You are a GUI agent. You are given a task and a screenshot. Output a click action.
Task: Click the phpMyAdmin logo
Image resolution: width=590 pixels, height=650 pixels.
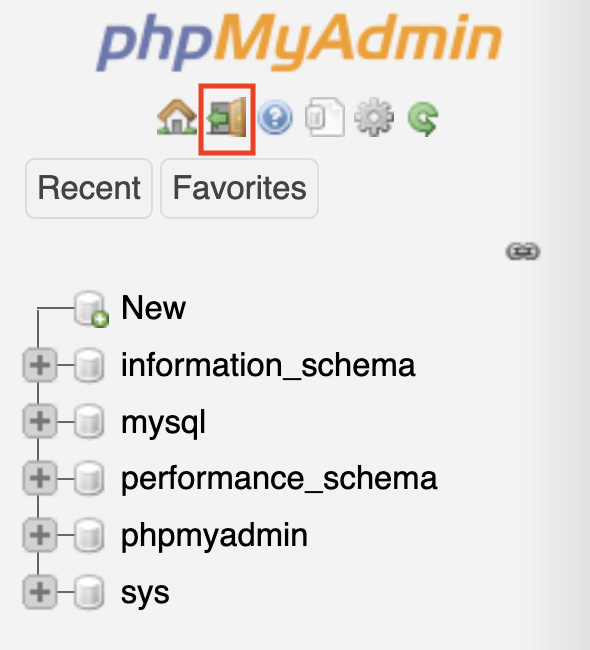[x=299, y=42]
